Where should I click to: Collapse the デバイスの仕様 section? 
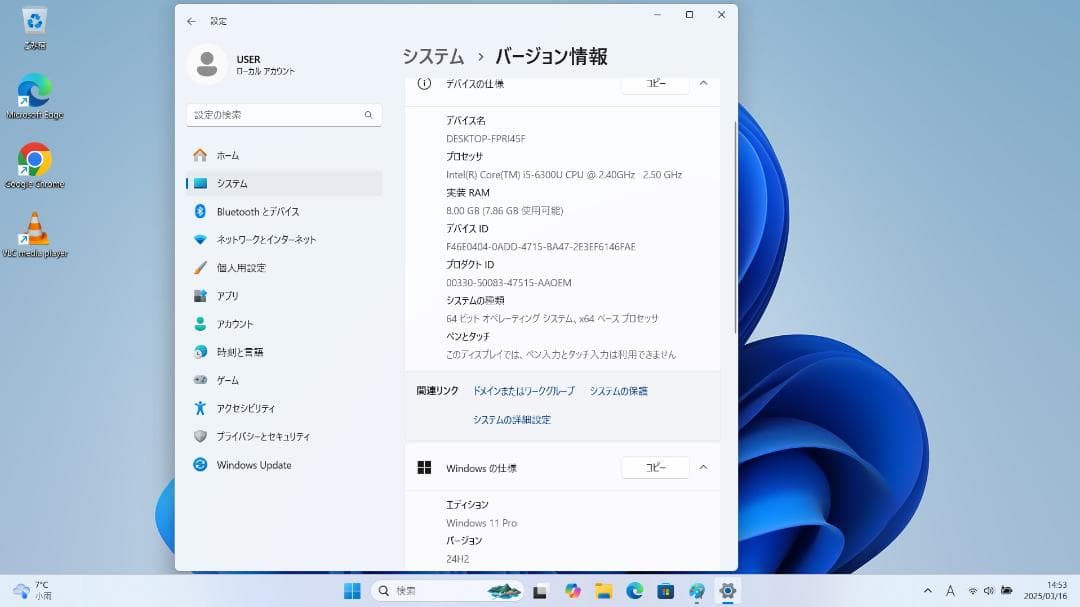click(703, 85)
